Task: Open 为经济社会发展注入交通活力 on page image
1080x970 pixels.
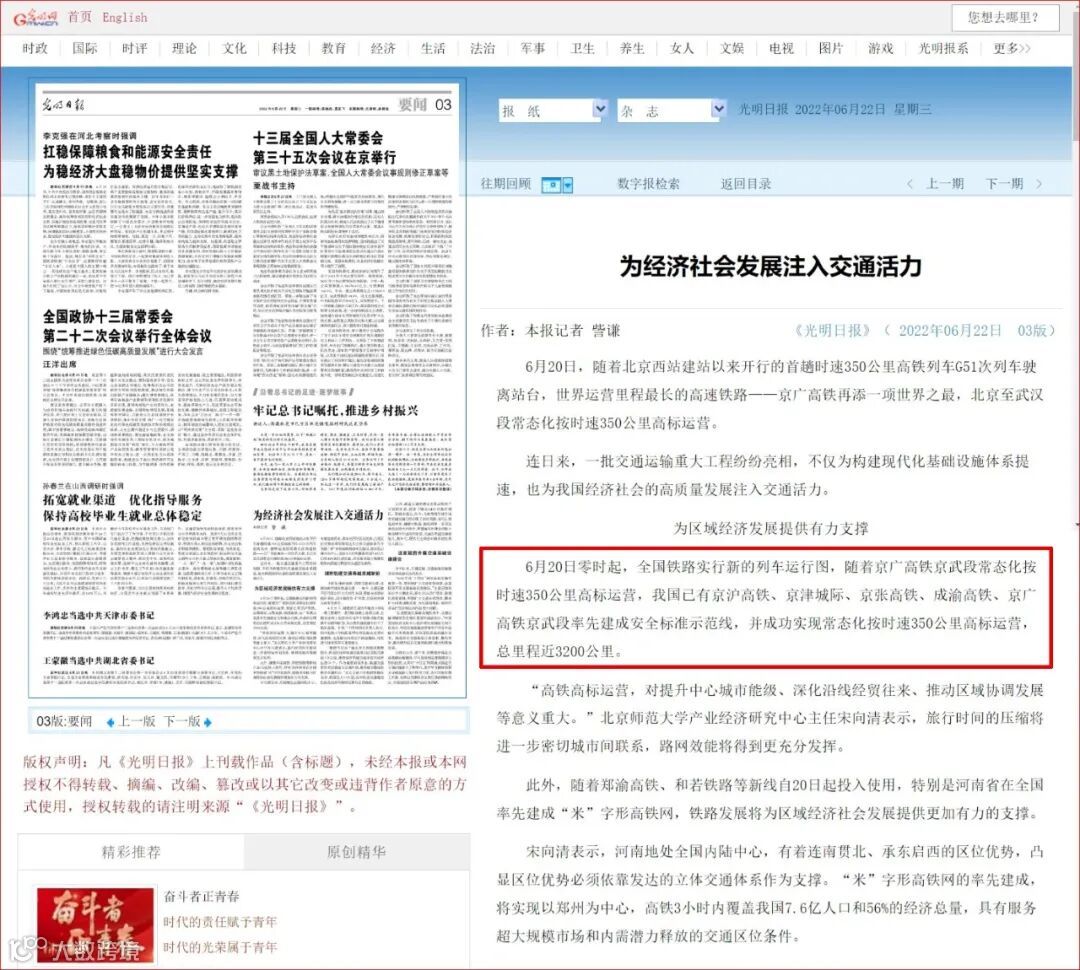Action: [x=318, y=515]
